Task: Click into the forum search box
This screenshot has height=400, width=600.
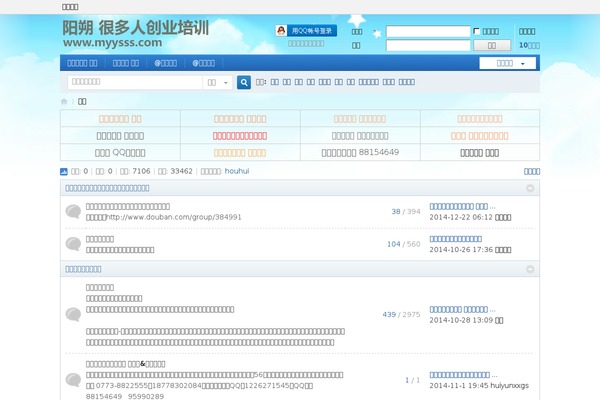Action: pyautogui.click(x=135, y=82)
